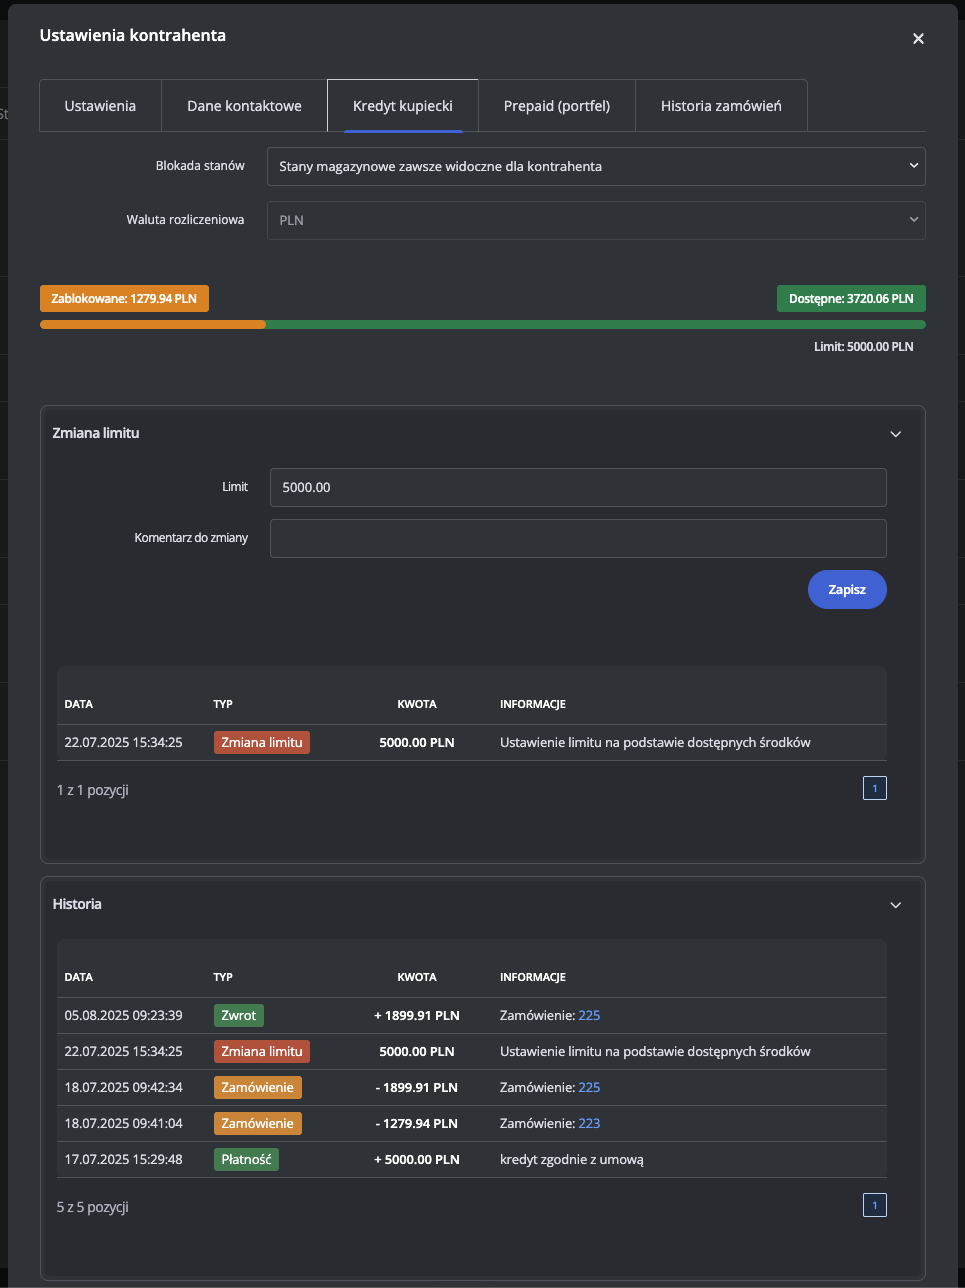Click the Zablokowane 1279.94 PLN badge
Viewport: 965px width, 1288px height.
pyautogui.click(x=124, y=299)
